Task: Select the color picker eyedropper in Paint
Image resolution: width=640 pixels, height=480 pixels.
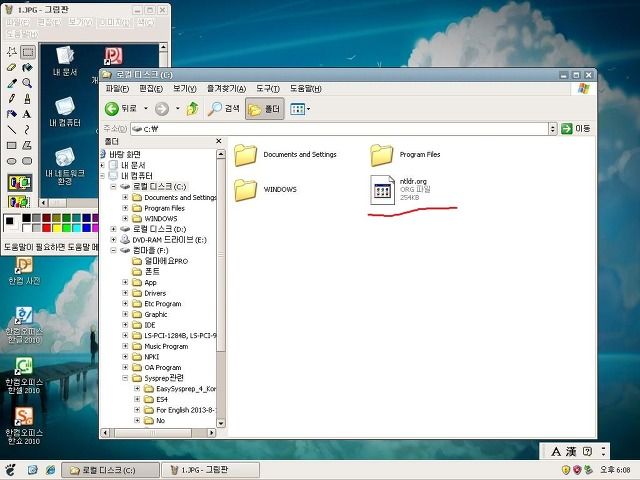Action: click(11, 83)
